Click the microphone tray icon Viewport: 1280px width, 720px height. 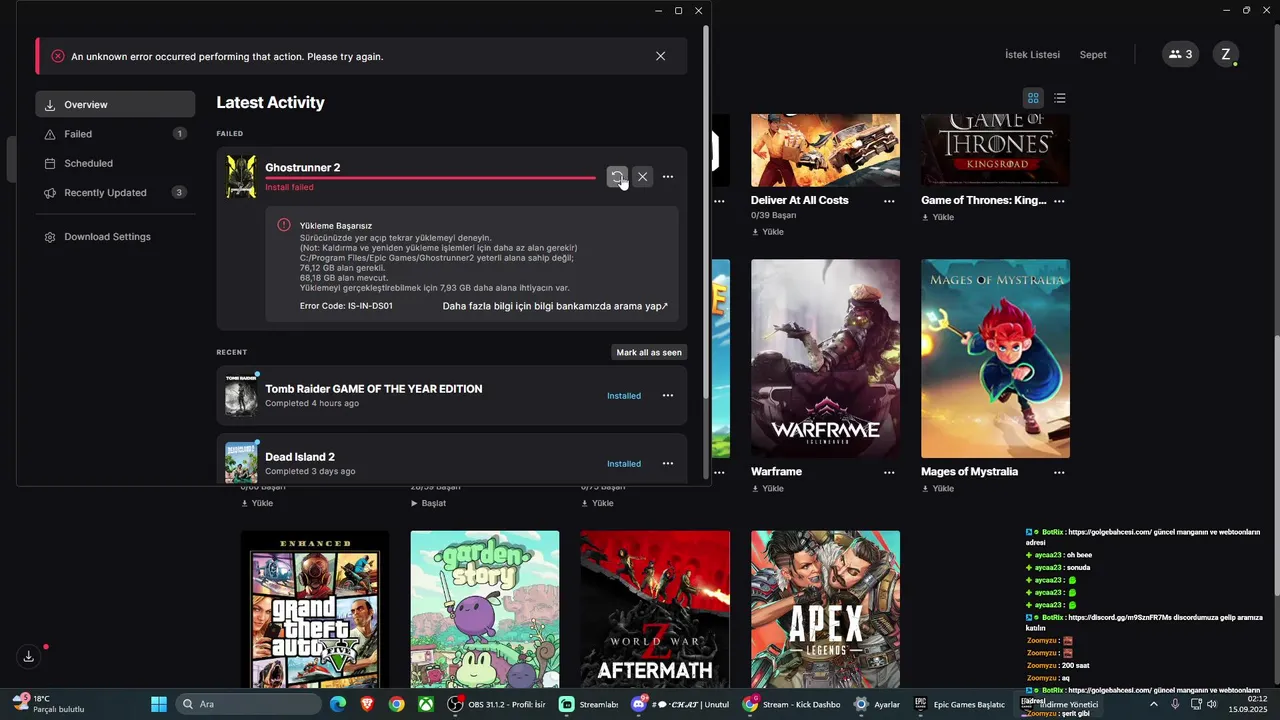[1175, 704]
